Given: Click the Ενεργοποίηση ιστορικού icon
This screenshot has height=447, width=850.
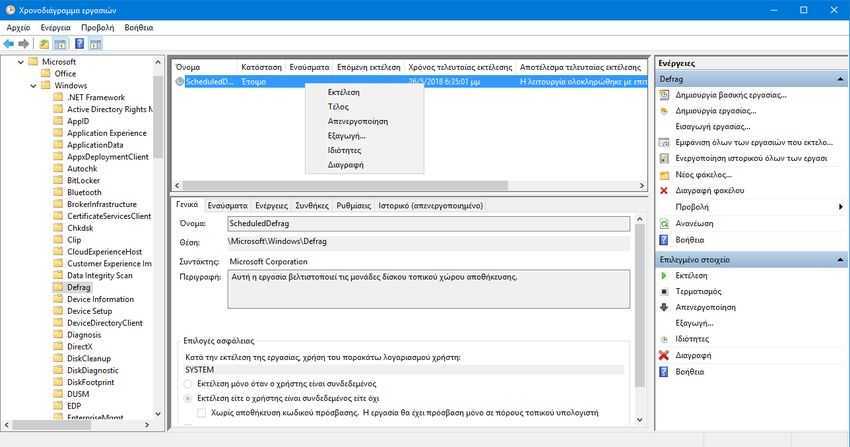Looking at the screenshot, I should [664, 158].
